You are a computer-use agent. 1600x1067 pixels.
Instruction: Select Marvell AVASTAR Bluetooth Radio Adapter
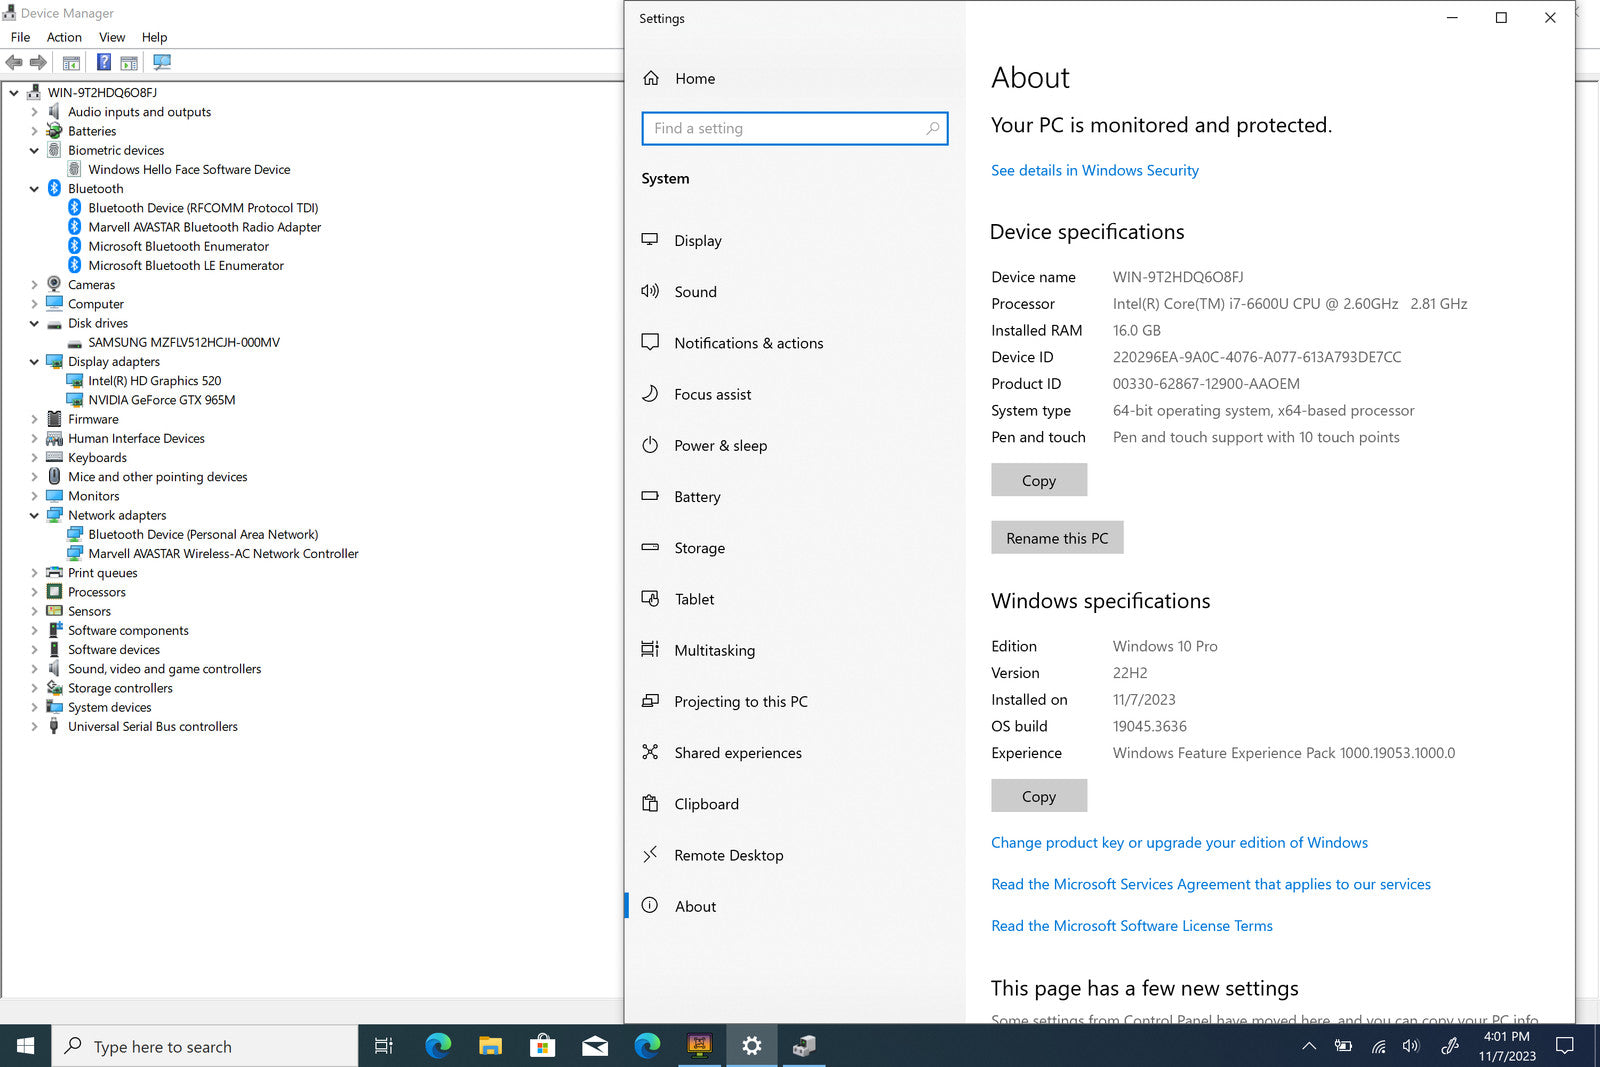pyautogui.click(x=205, y=227)
